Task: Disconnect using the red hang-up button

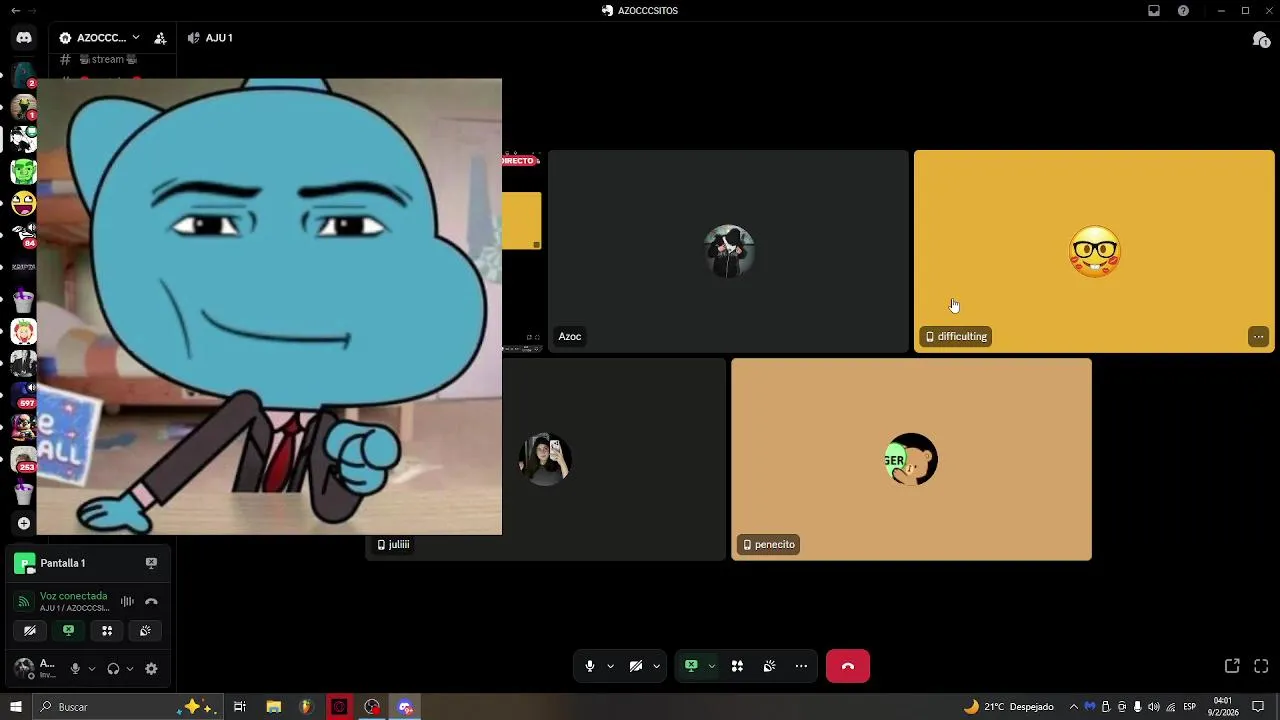Action: point(848,666)
